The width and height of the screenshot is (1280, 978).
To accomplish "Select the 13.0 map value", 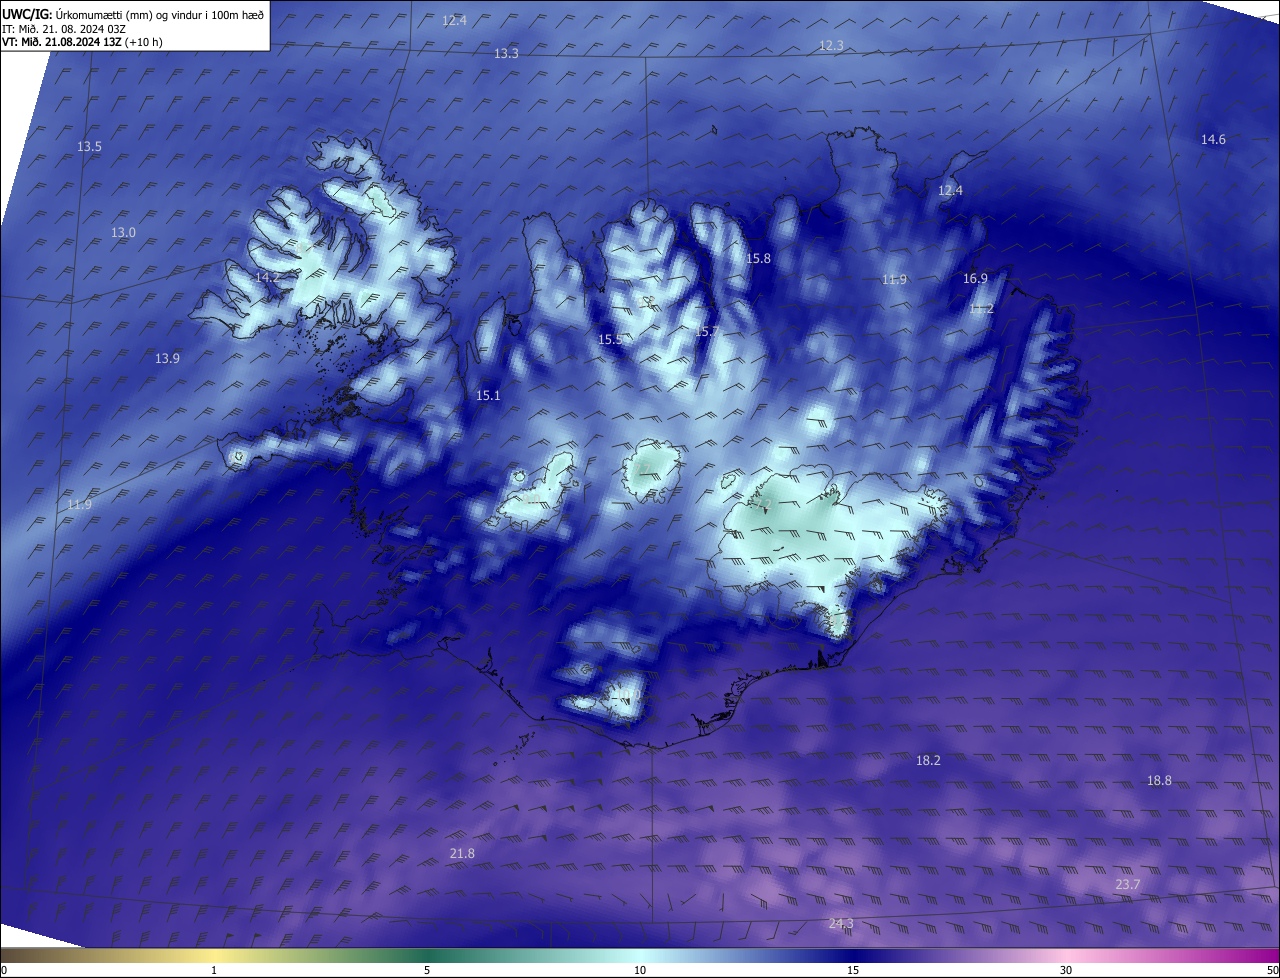I will coord(123,233).
